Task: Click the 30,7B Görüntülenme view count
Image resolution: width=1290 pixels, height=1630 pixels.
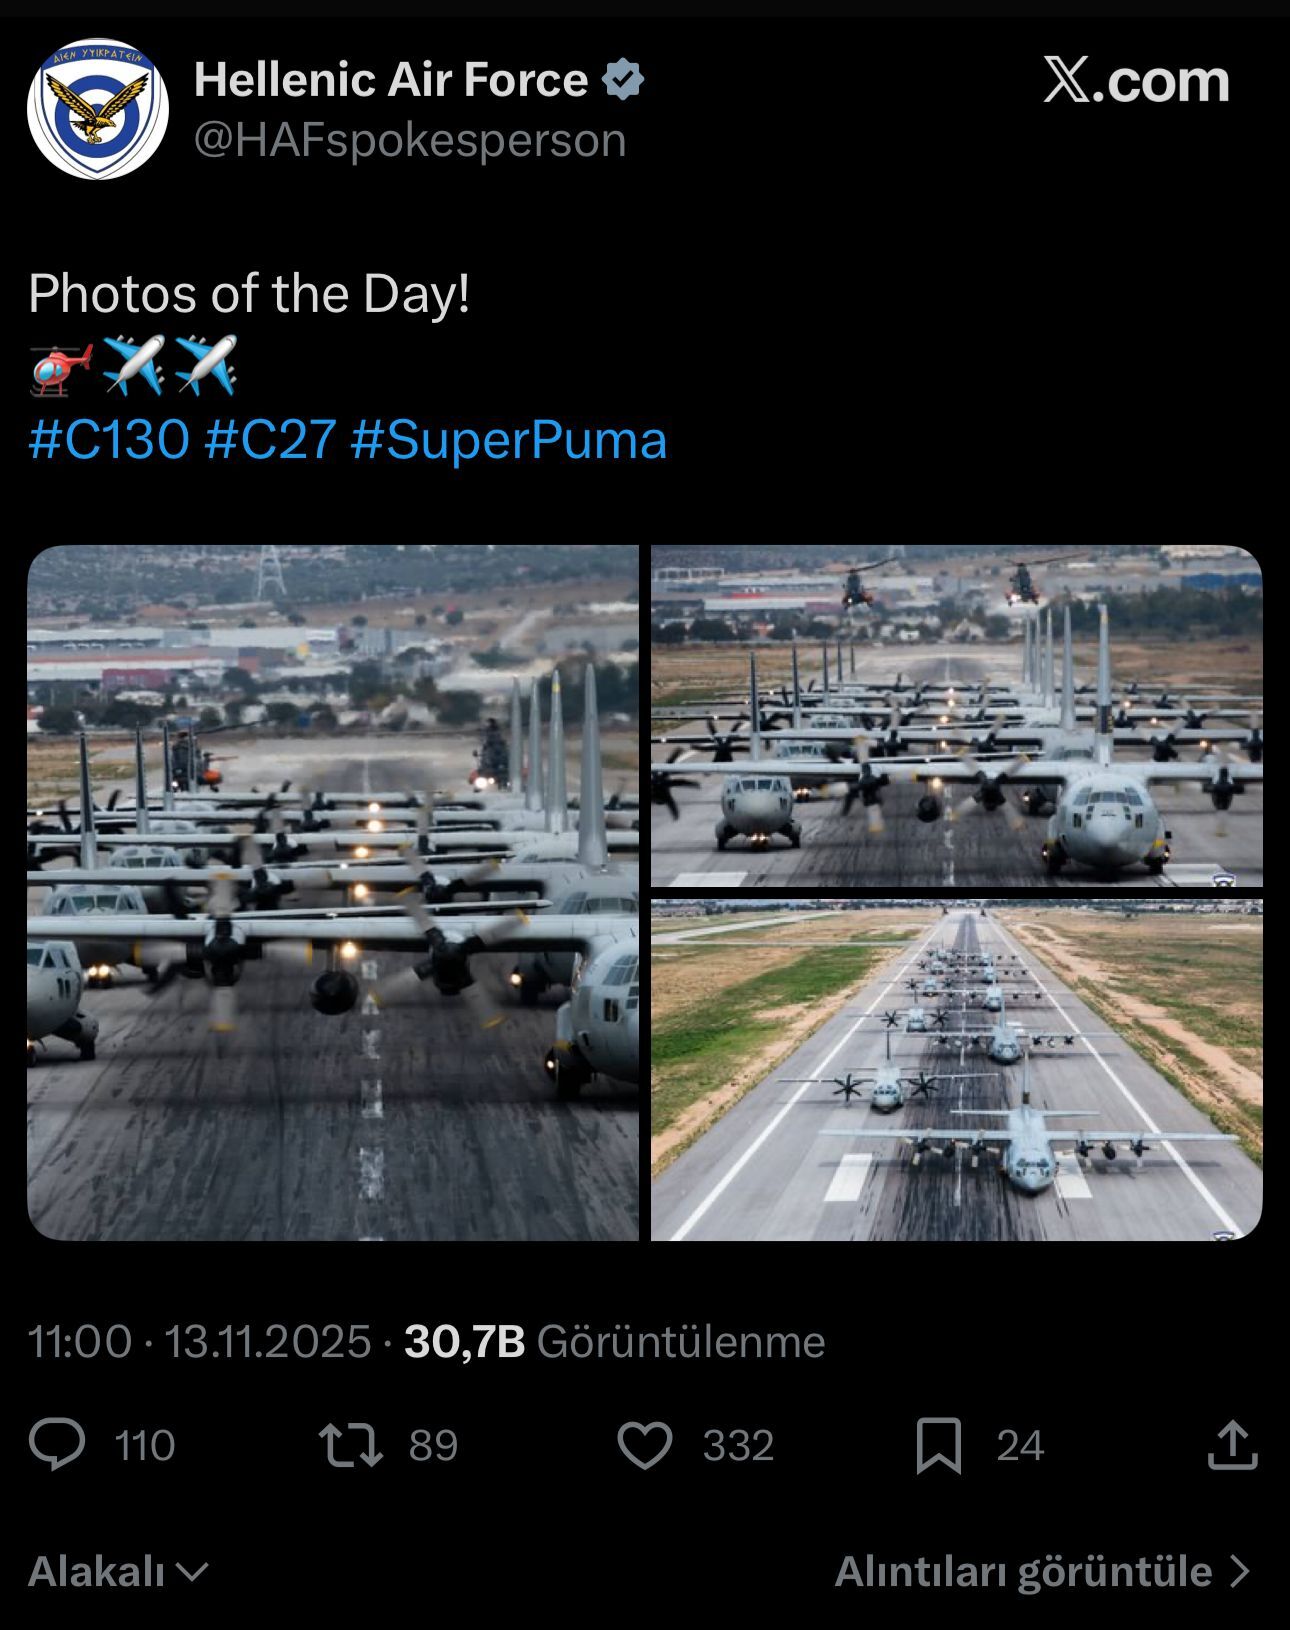Action: point(615,1342)
